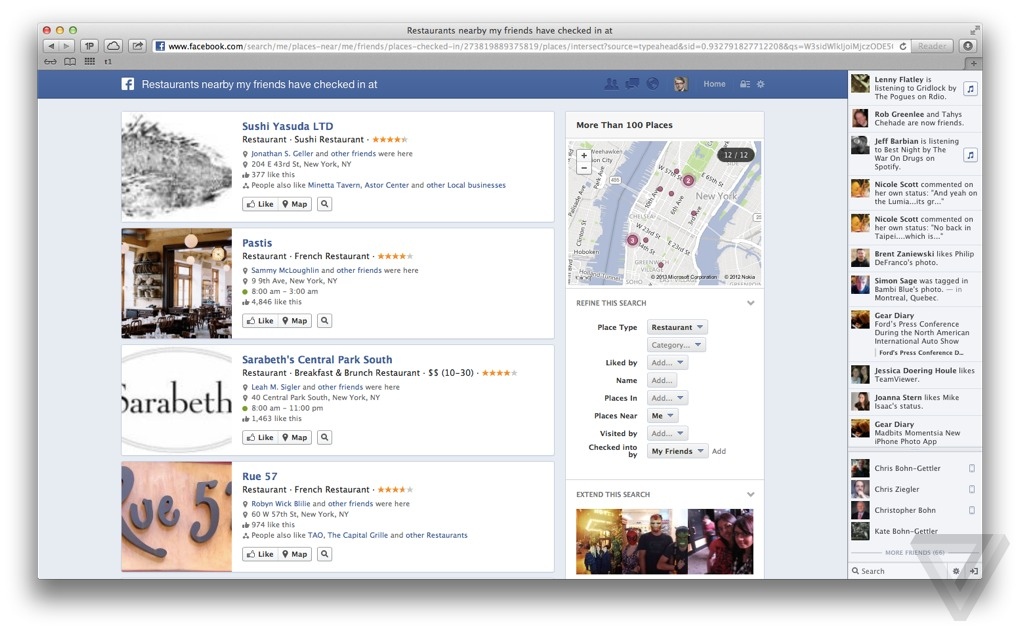Viewport: 1020px width, 631px height.
Task: Open chat settings gear icon
Action: pos(956,571)
